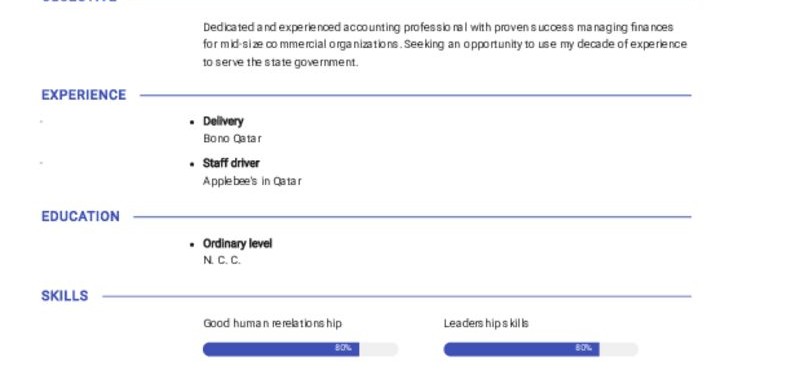Click the EXPERIENCE section heading
The width and height of the screenshot is (791, 370).
(84, 95)
